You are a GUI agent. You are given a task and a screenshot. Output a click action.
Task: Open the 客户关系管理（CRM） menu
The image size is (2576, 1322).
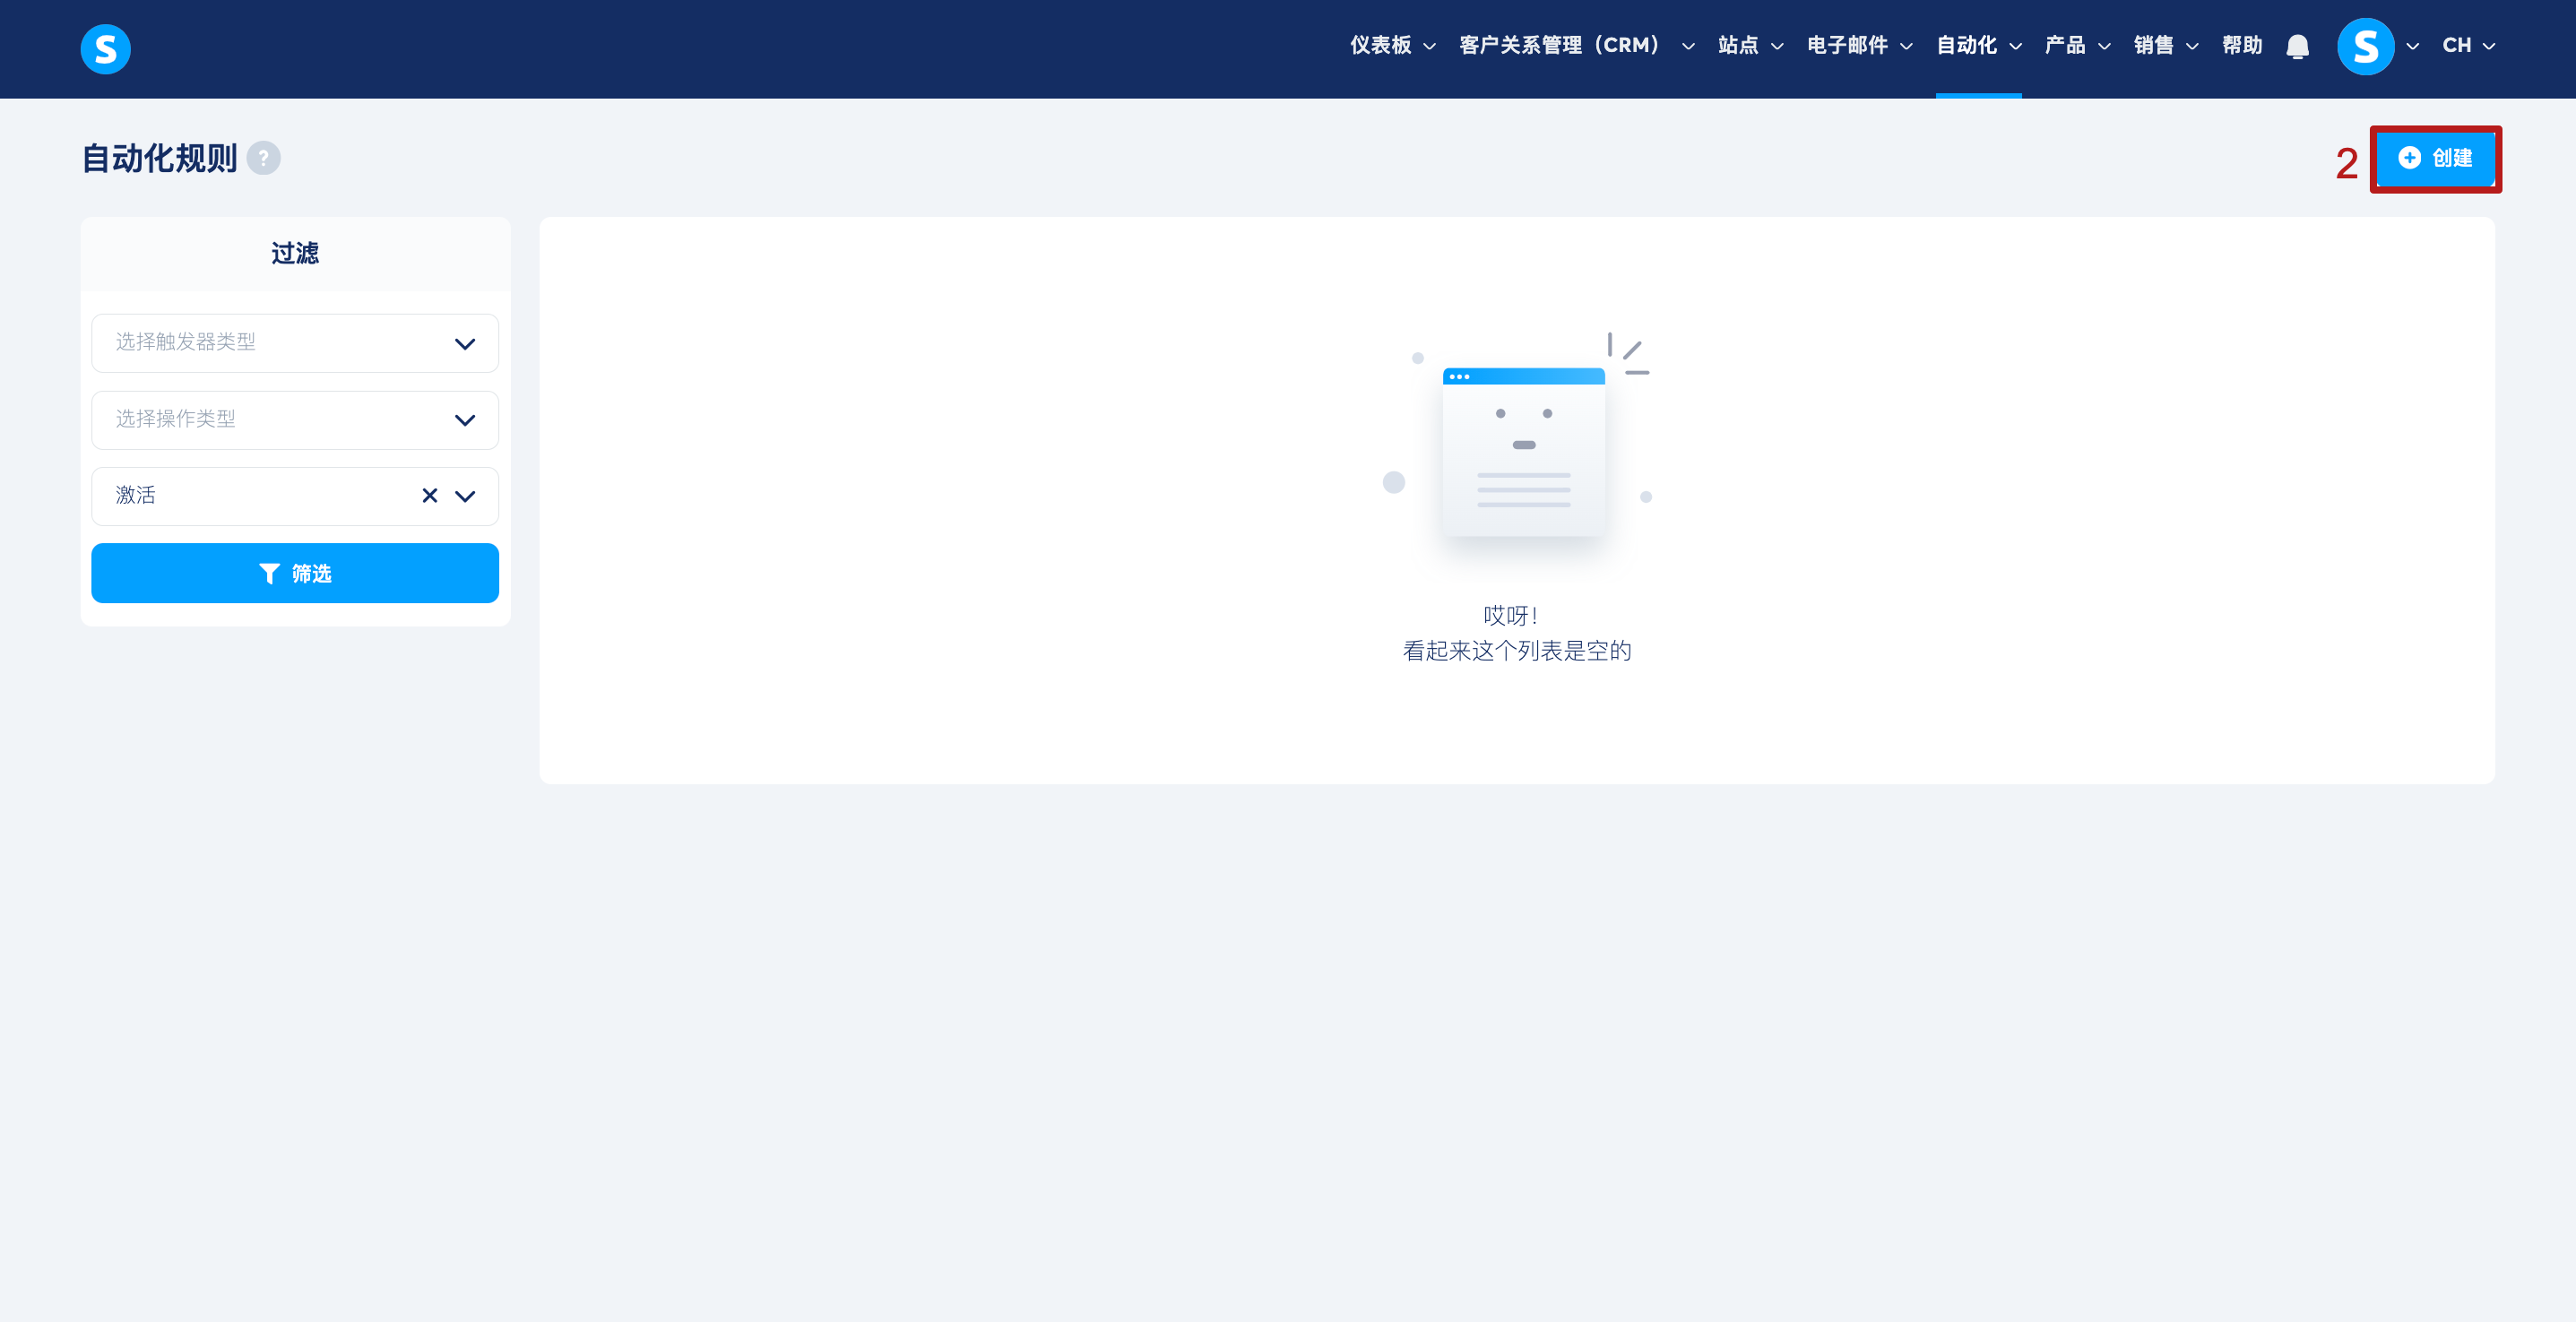1575,46
